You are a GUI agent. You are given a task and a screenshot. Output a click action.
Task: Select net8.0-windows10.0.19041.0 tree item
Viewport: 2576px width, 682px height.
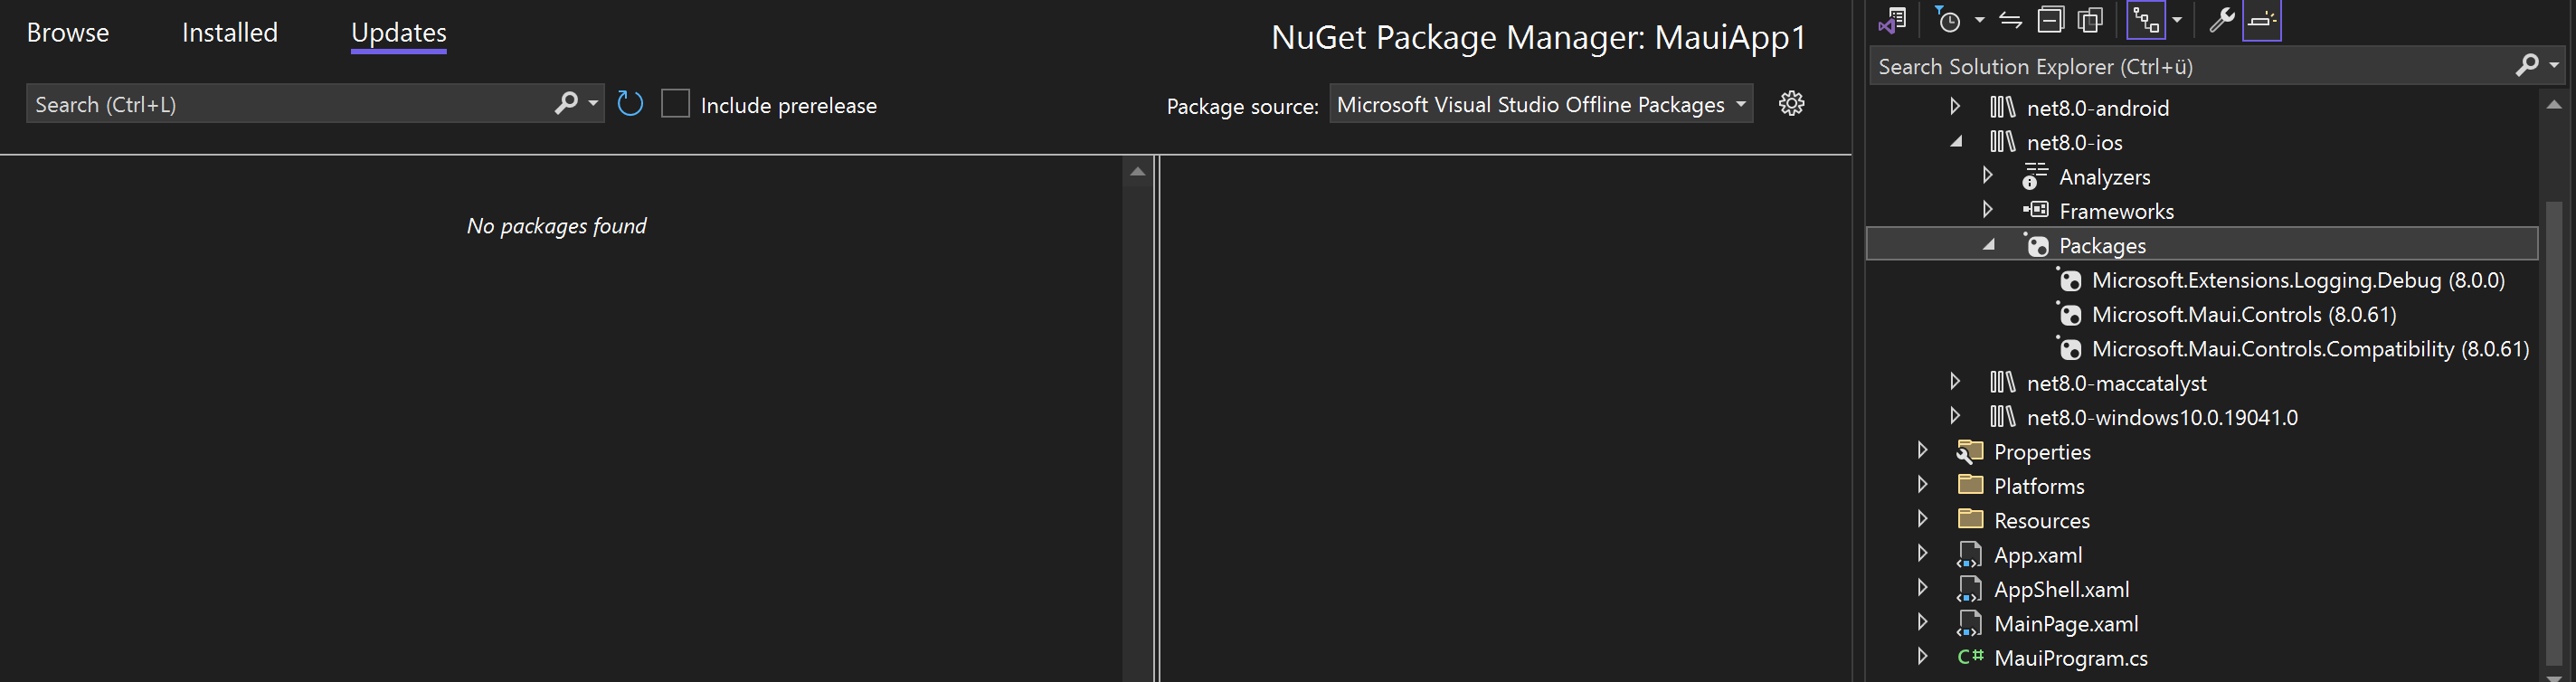point(2161,418)
